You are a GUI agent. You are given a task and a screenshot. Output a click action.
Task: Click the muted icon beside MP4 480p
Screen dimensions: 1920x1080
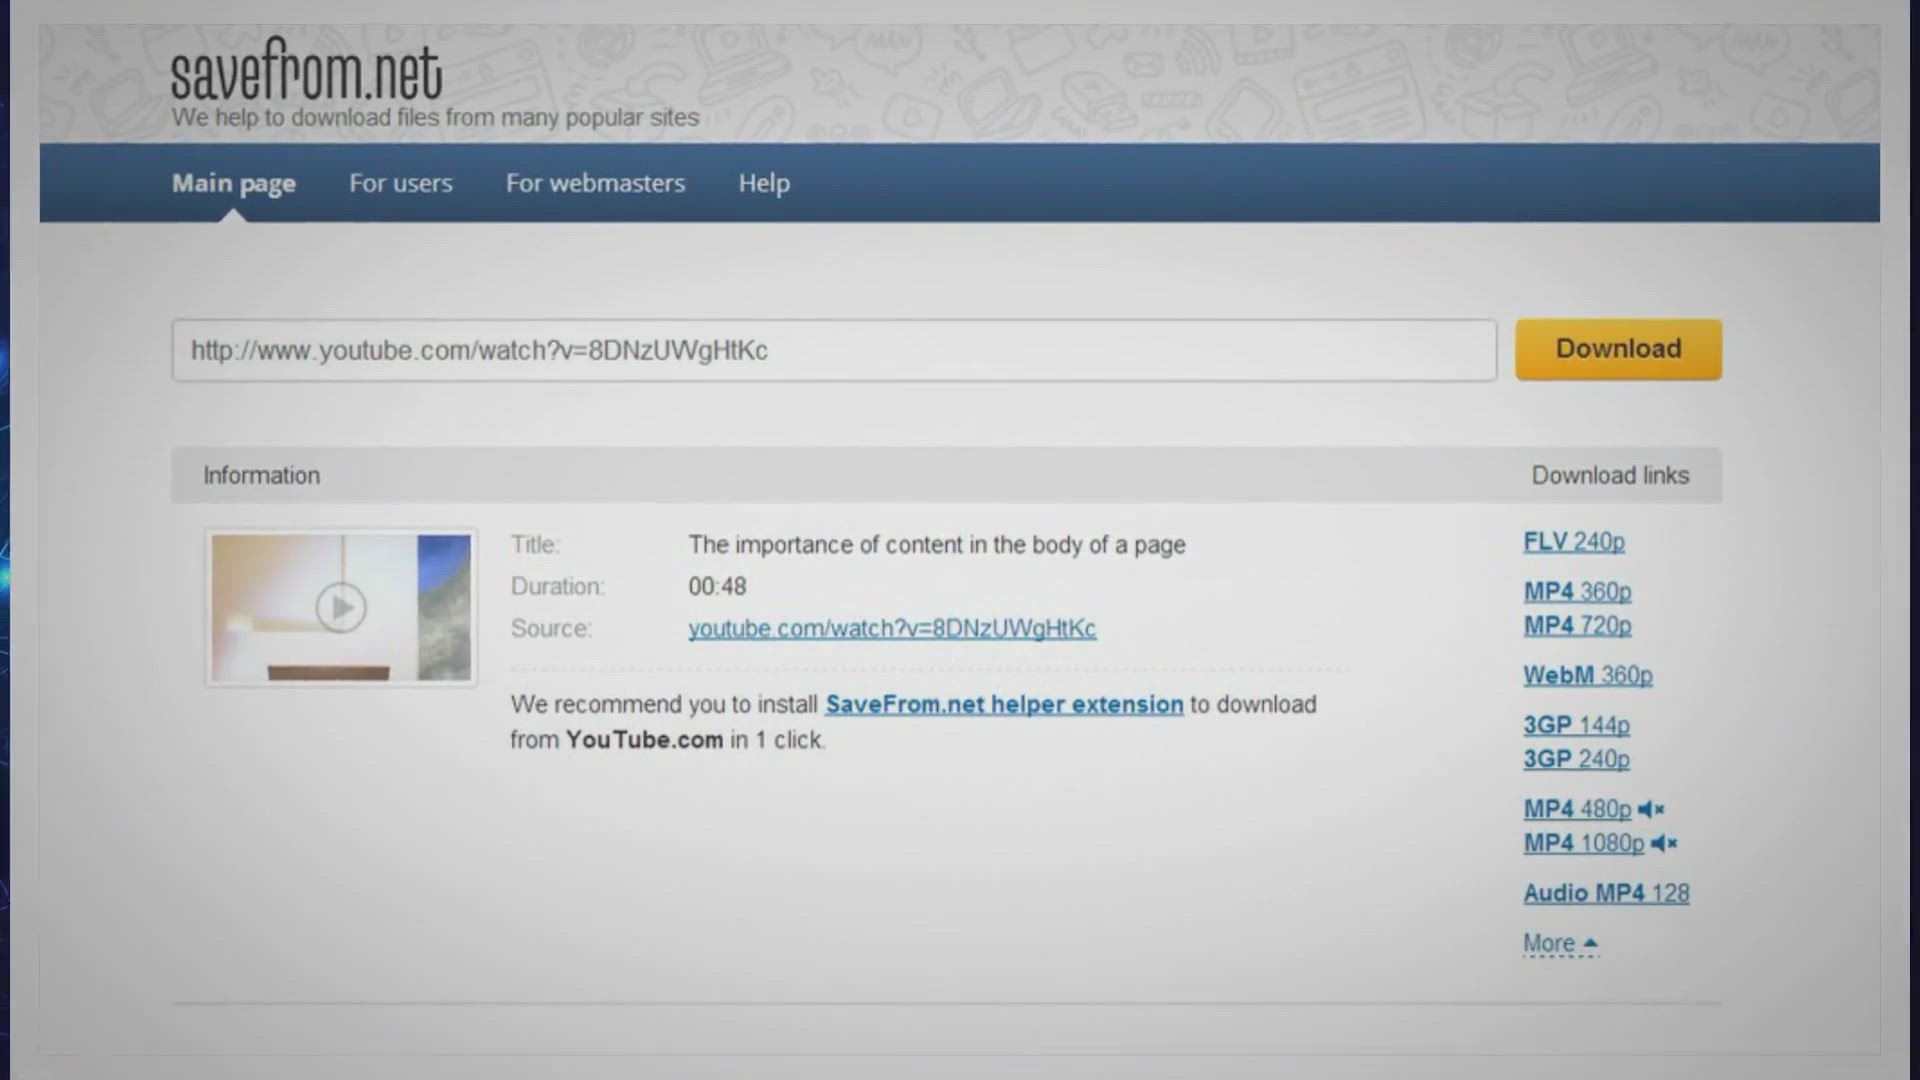click(x=1651, y=809)
